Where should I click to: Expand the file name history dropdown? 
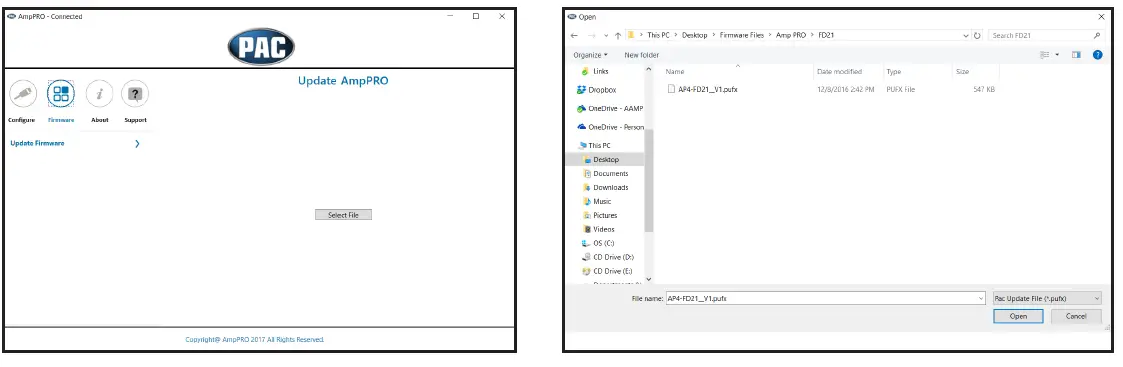point(980,297)
